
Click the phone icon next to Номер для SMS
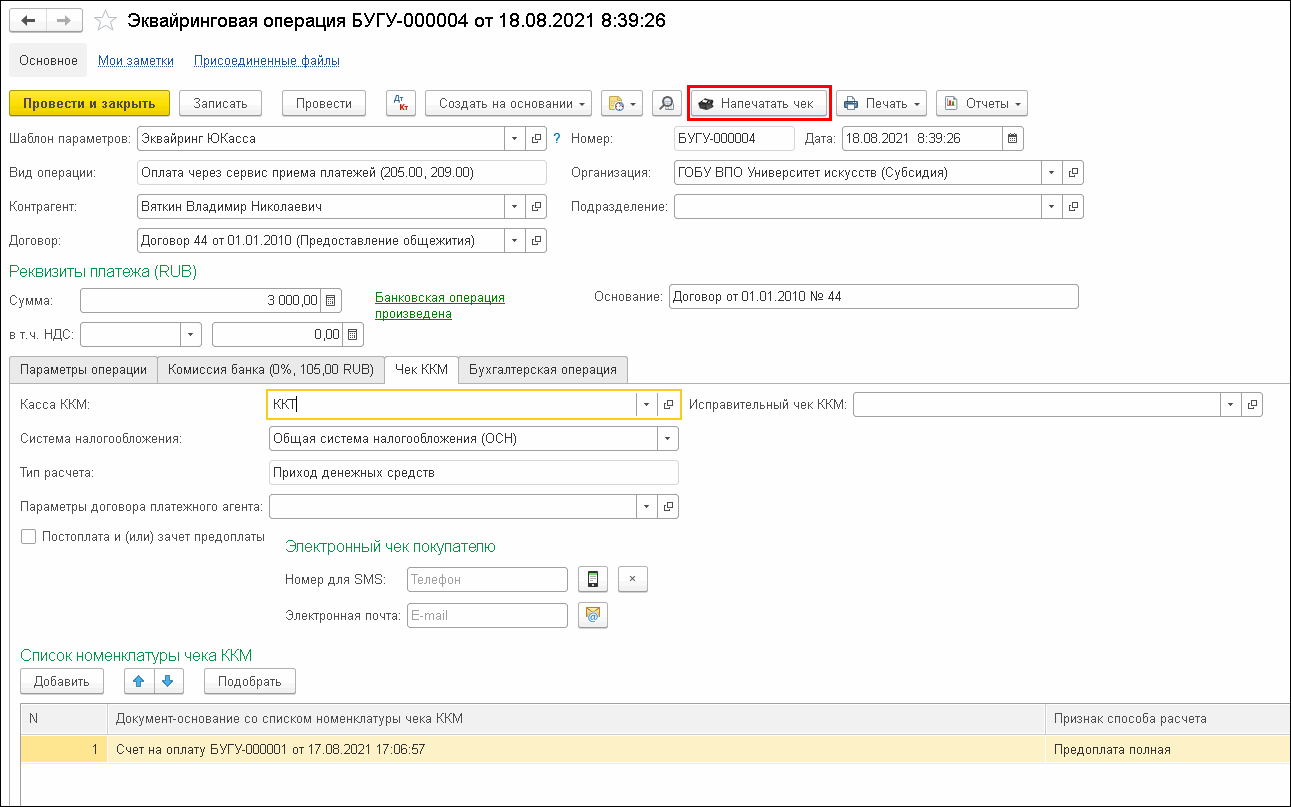tap(593, 579)
